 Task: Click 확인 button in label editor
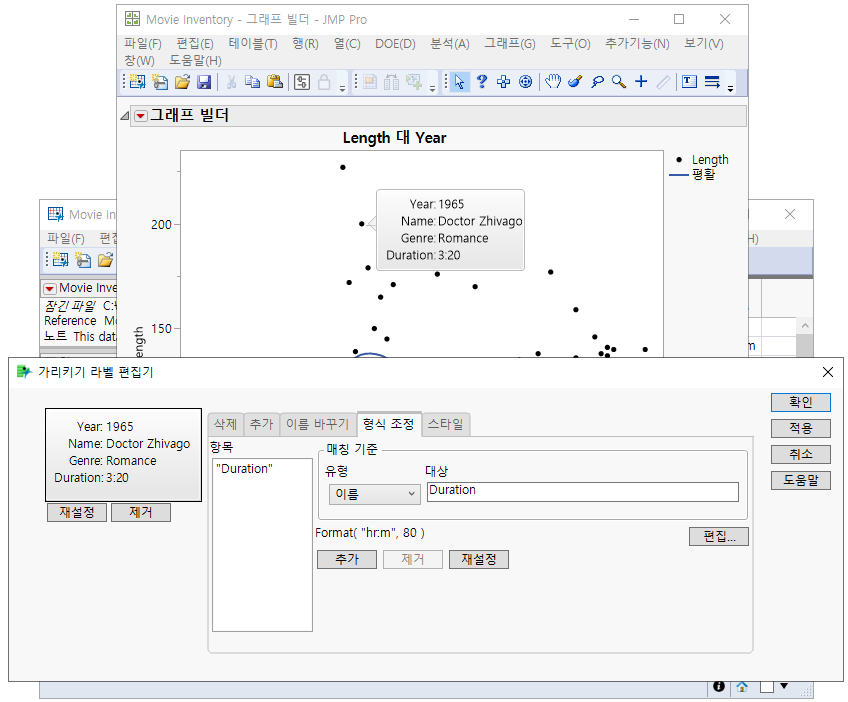800,402
